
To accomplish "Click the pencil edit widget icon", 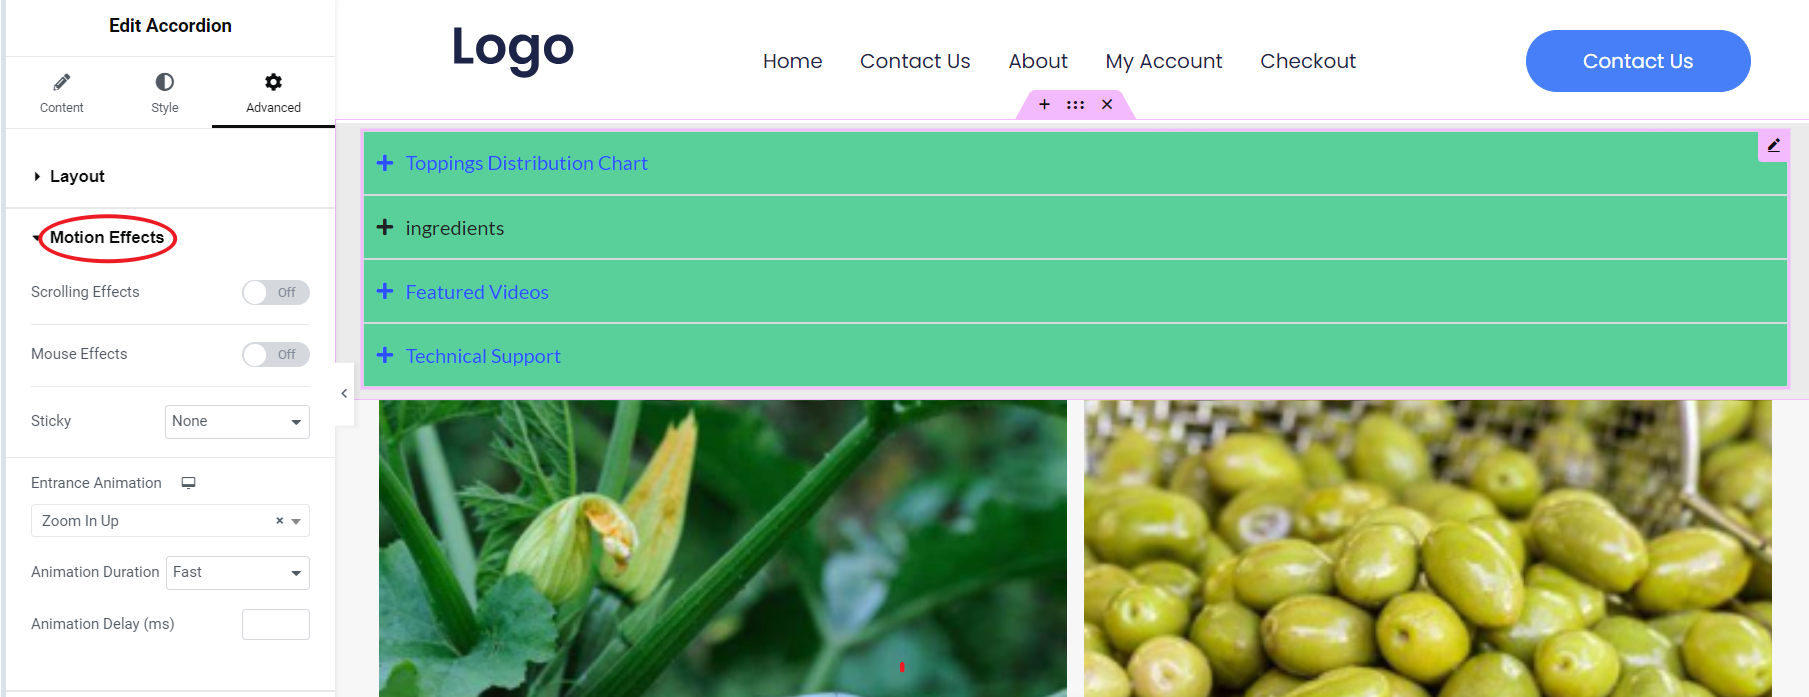I will [1773, 146].
